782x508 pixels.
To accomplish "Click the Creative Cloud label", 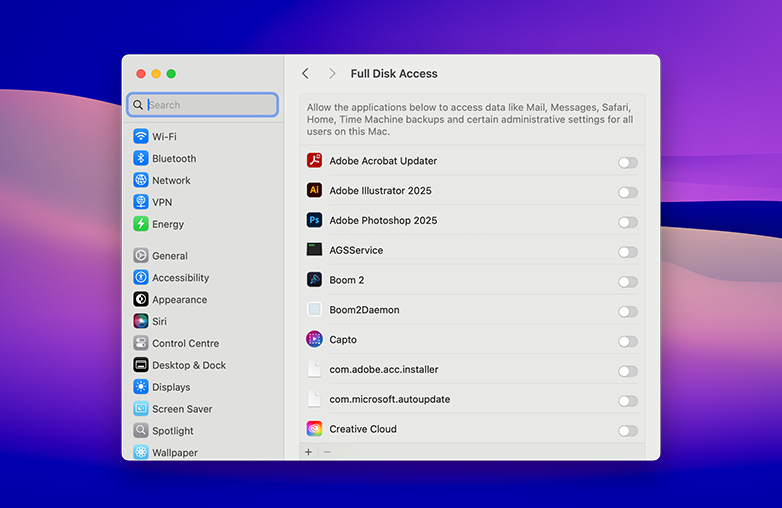I will [363, 429].
